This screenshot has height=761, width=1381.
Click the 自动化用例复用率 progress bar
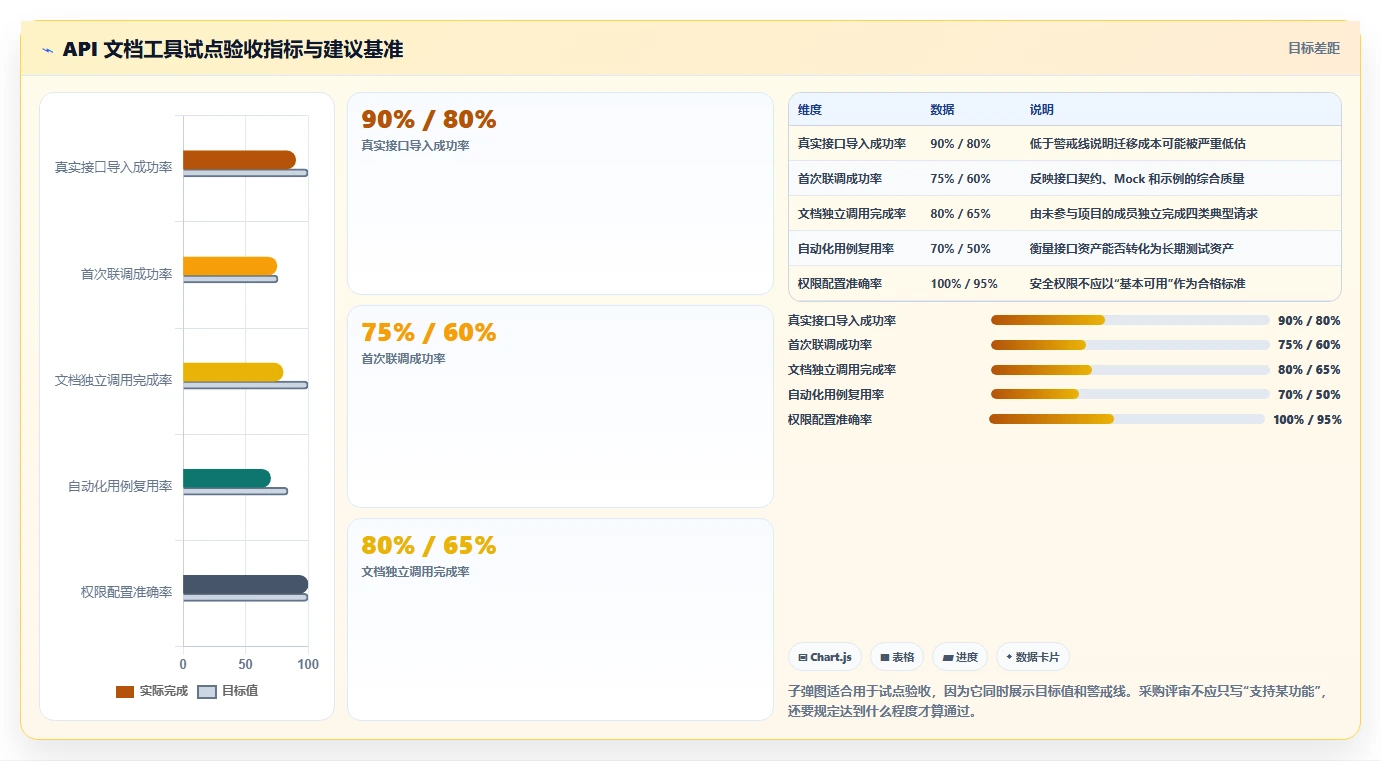(1130, 394)
